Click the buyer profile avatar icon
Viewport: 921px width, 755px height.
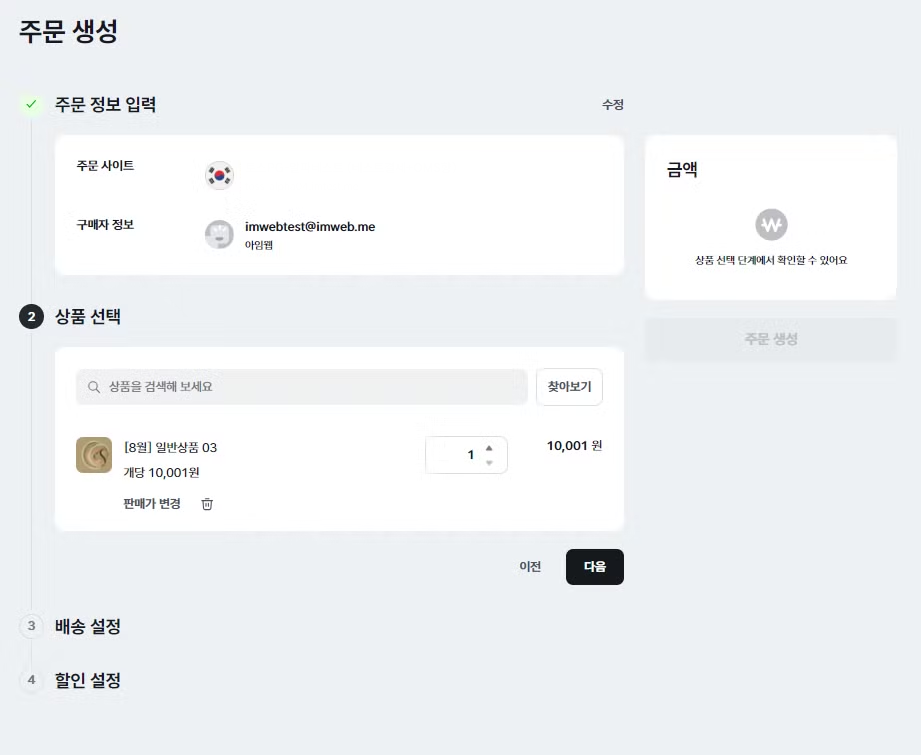219,234
